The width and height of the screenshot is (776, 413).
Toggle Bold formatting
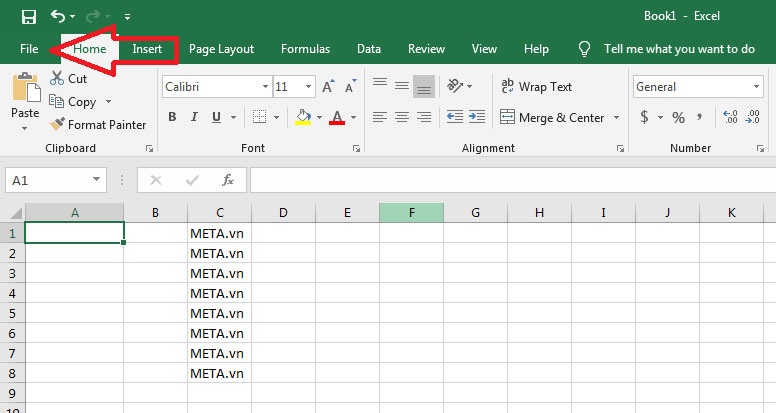click(172, 117)
